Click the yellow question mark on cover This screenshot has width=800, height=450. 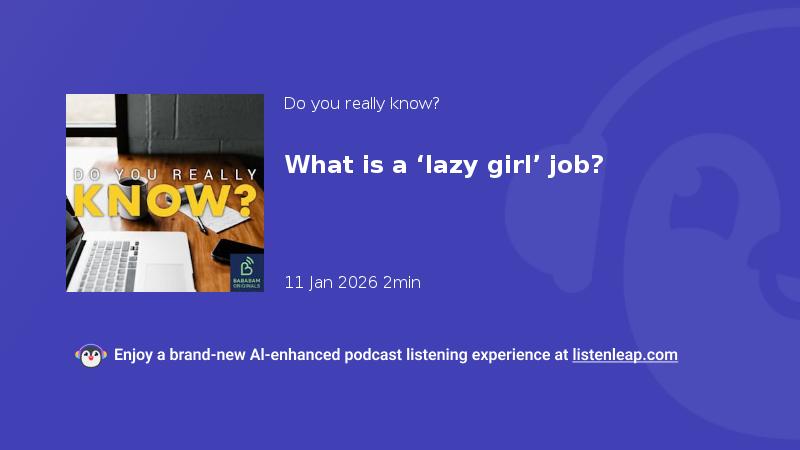click(245, 201)
